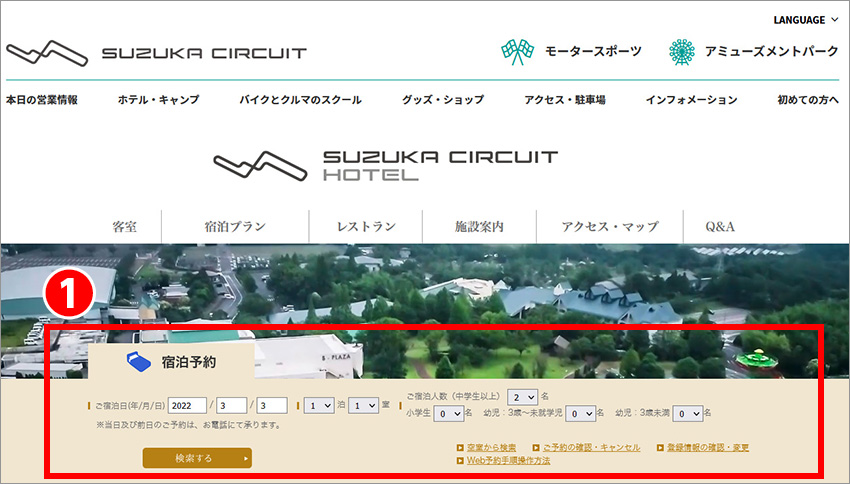Click the day input field after the month
Screen dimensions: 850x484
click(x=272, y=405)
